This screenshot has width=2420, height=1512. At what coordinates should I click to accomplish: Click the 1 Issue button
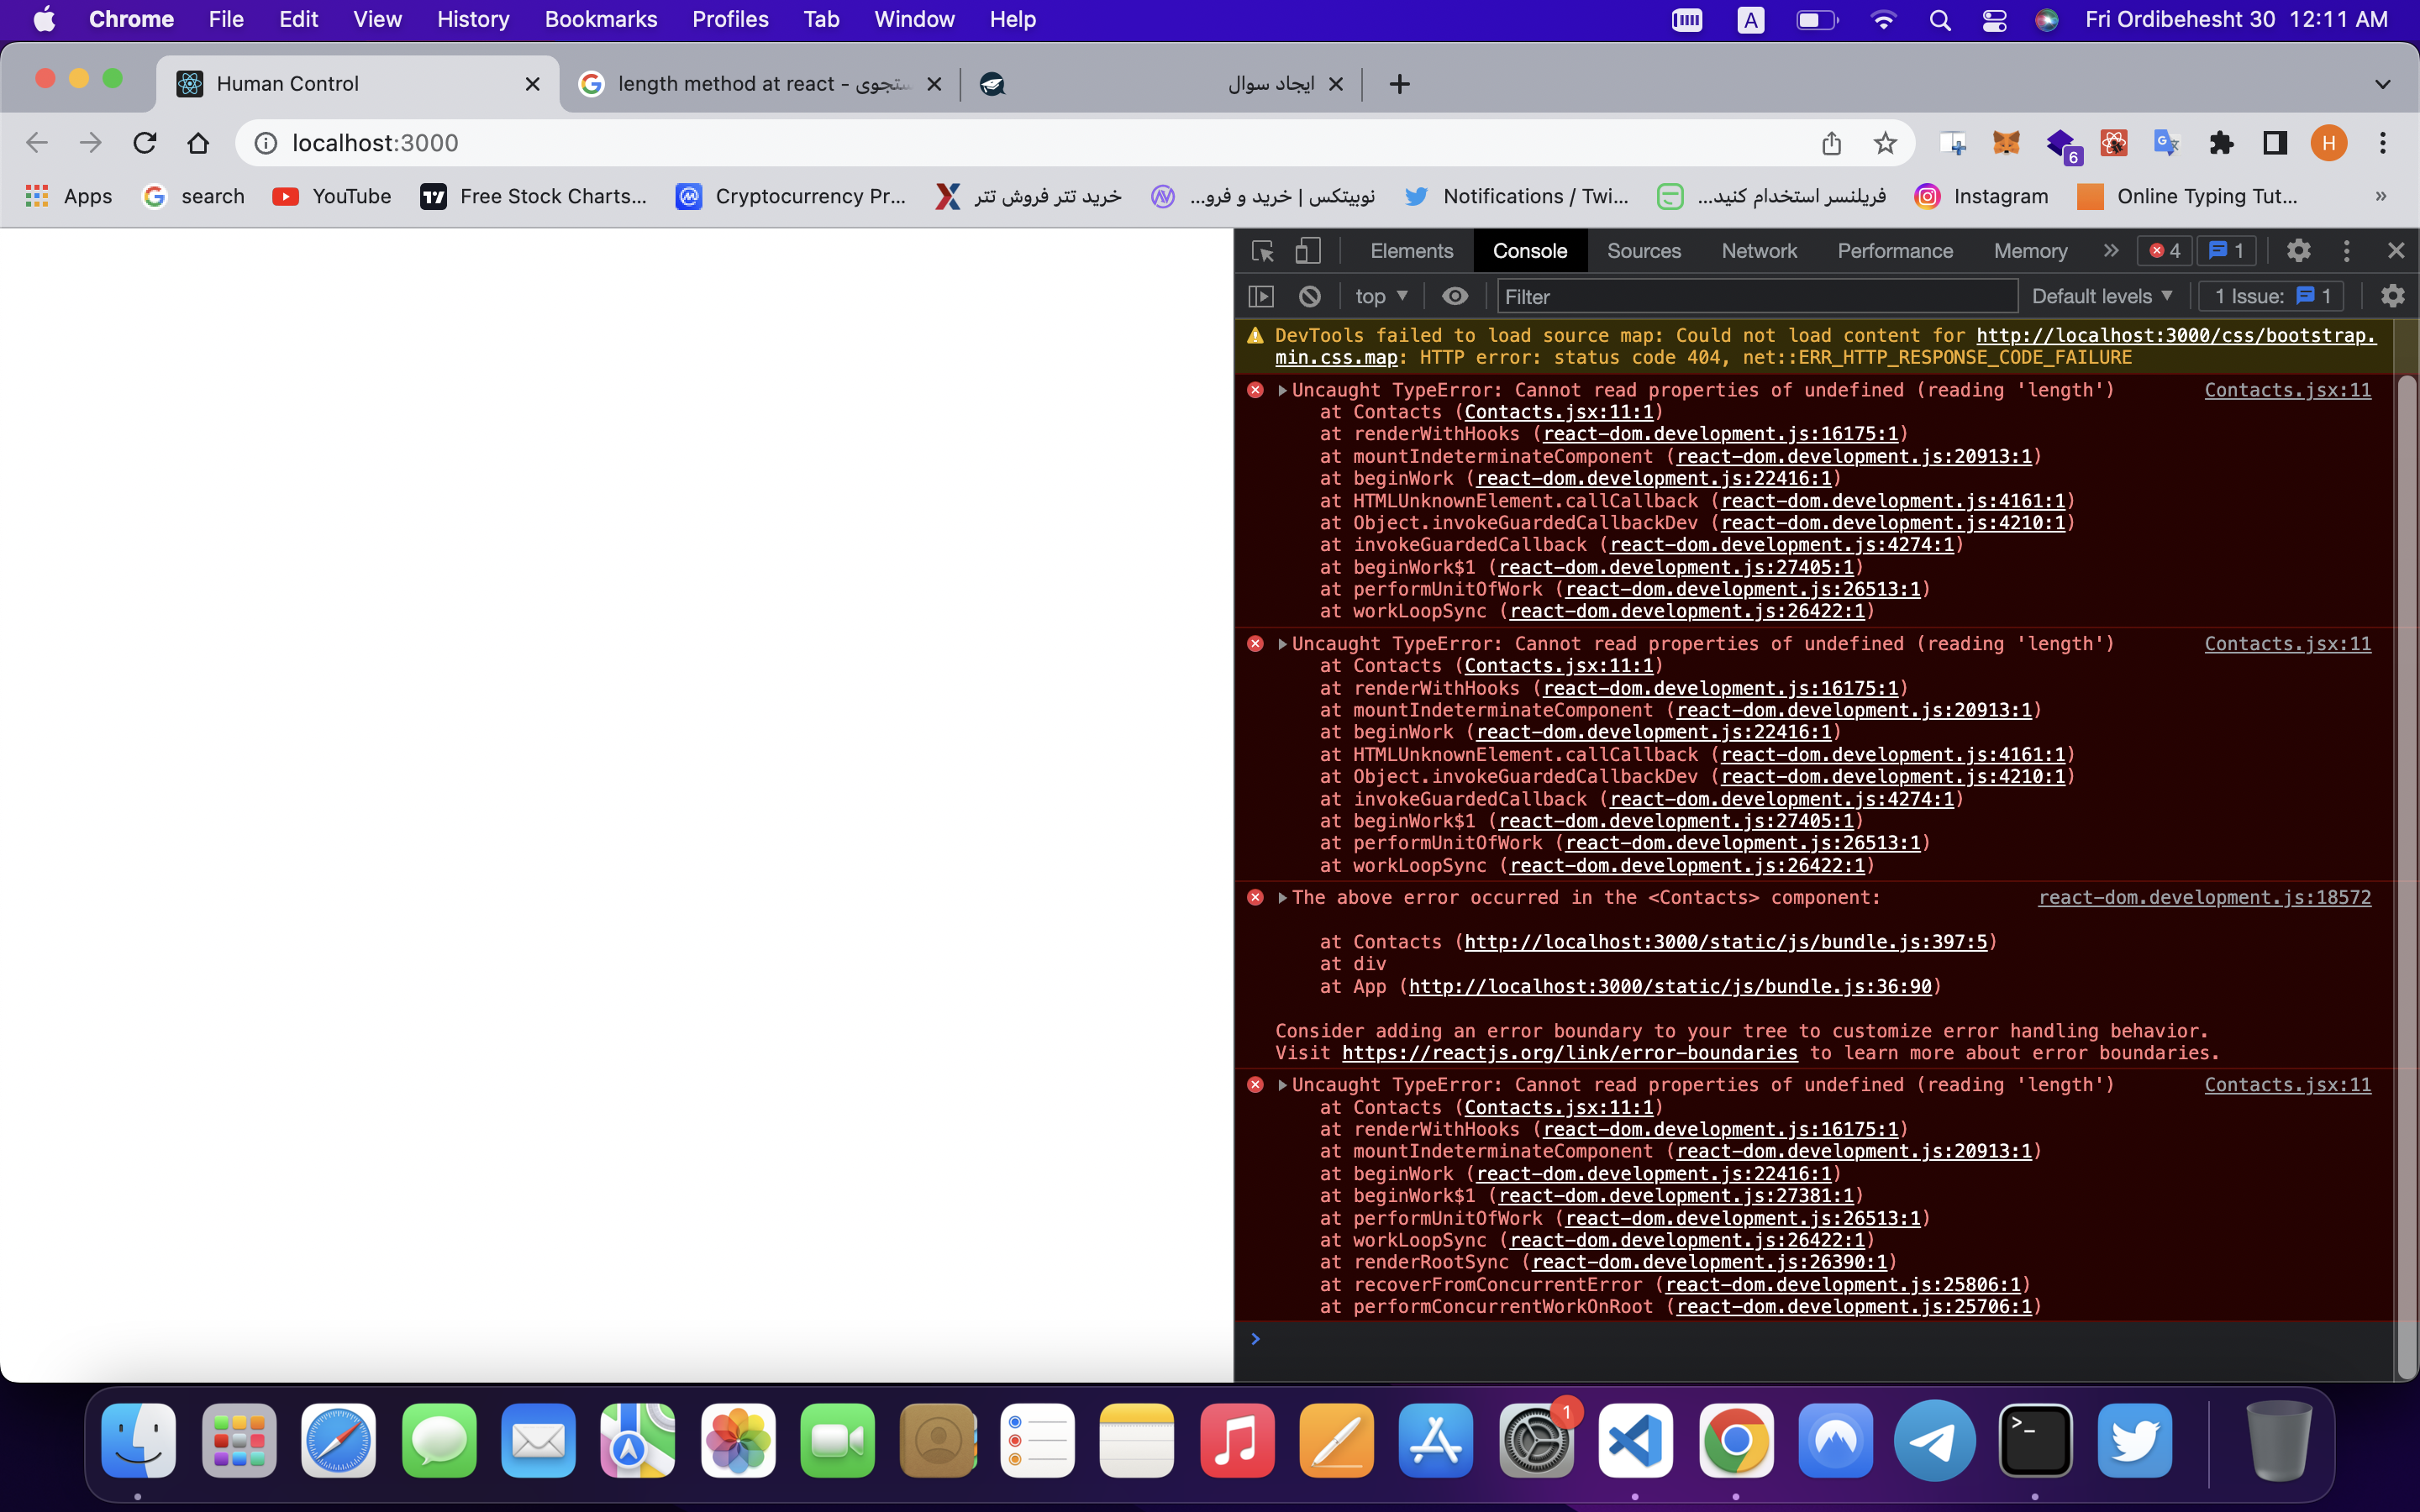pyautogui.click(x=2271, y=296)
